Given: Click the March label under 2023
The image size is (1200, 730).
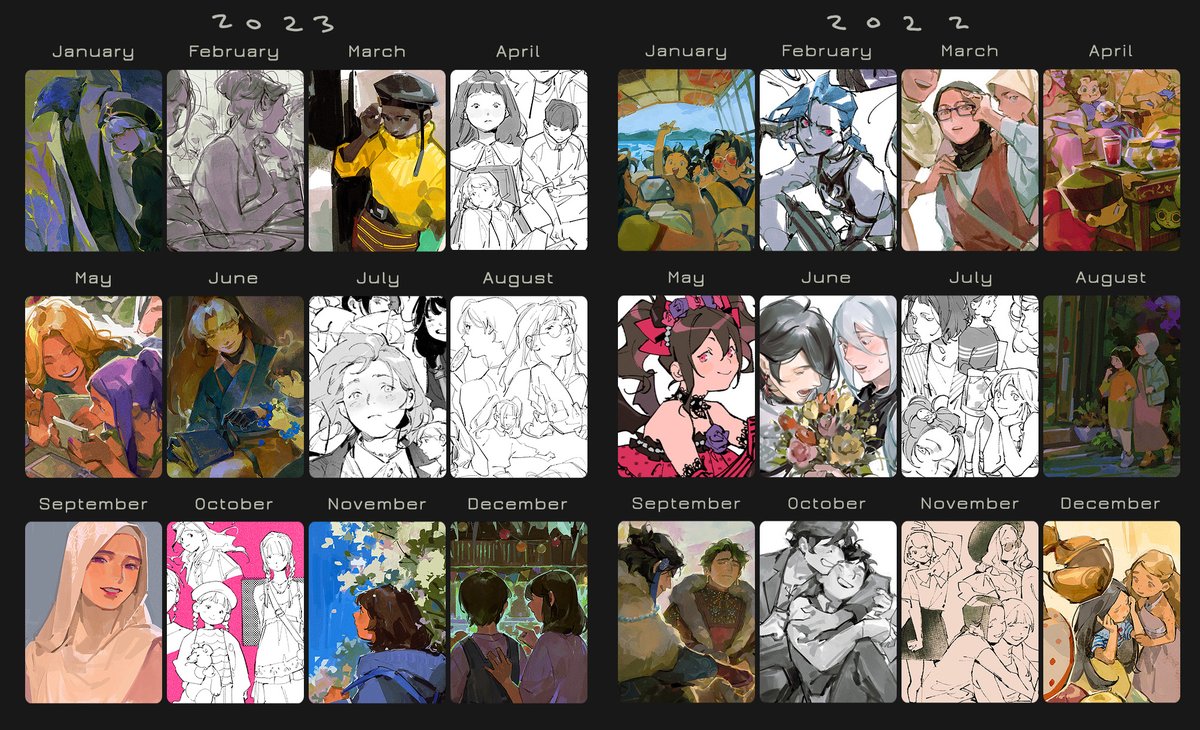Looking at the screenshot, I should coord(377,52).
